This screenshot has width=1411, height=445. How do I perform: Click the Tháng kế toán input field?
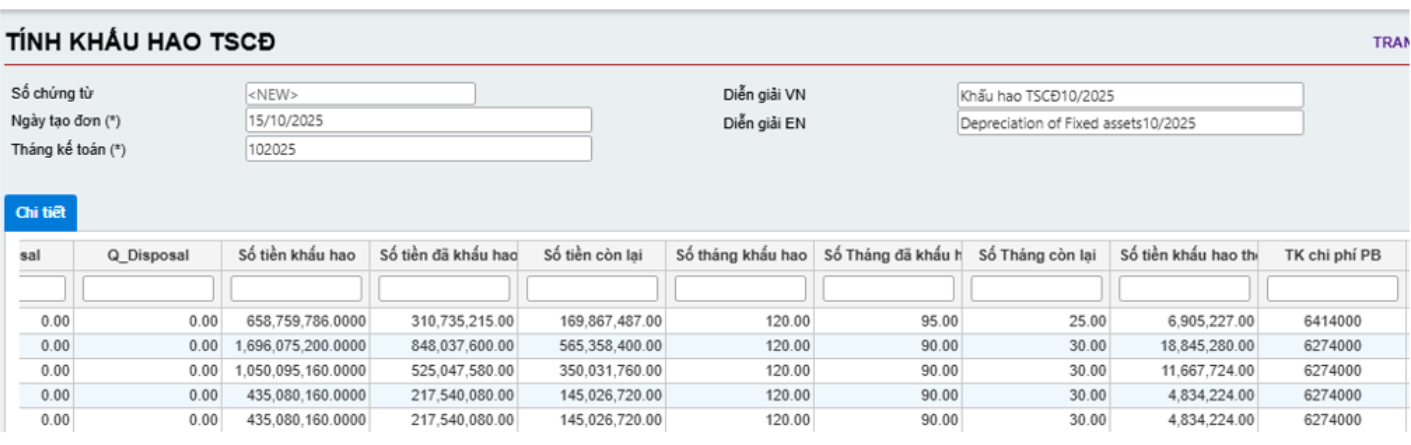pos(418,149)
